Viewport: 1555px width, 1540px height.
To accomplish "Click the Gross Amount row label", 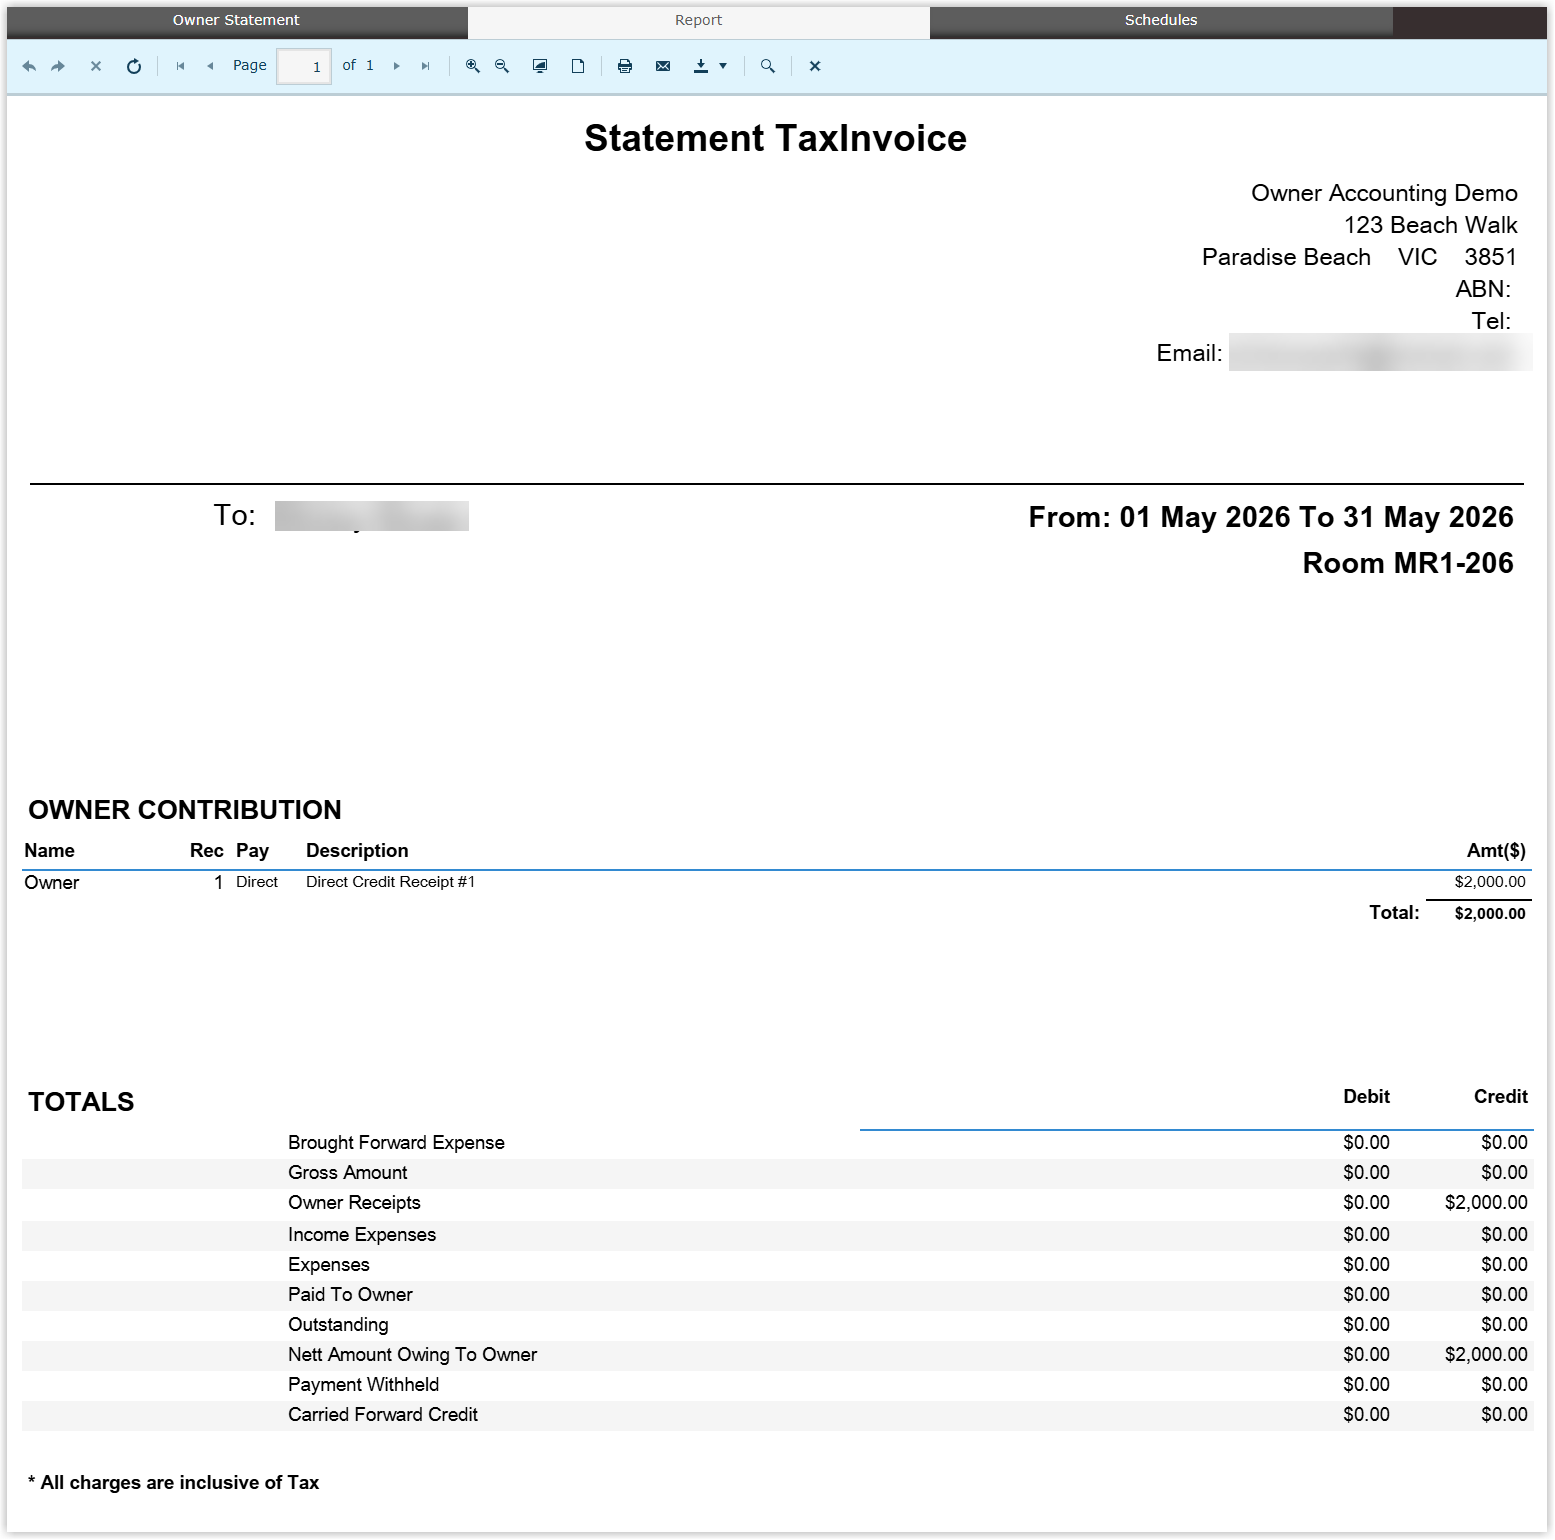I will point(347,1173).
